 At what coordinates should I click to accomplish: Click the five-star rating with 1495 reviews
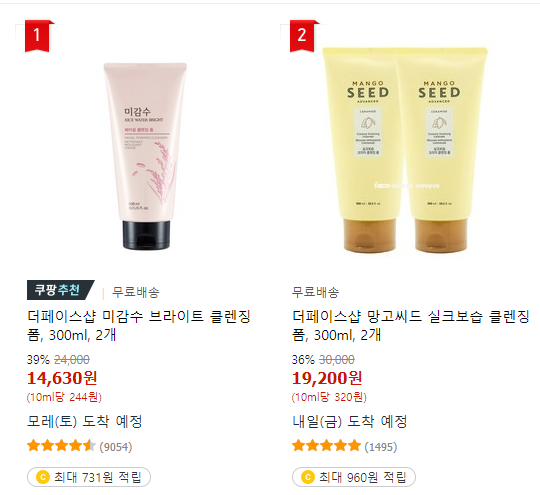(326, 445)
